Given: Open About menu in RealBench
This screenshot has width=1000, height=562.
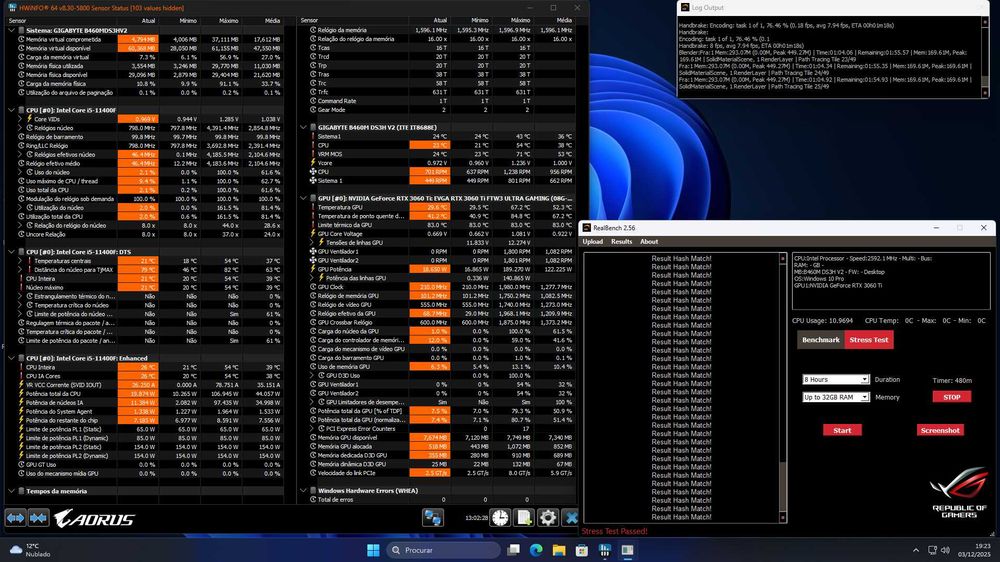Looking at the screenshot, I should [x=649, y=242].
